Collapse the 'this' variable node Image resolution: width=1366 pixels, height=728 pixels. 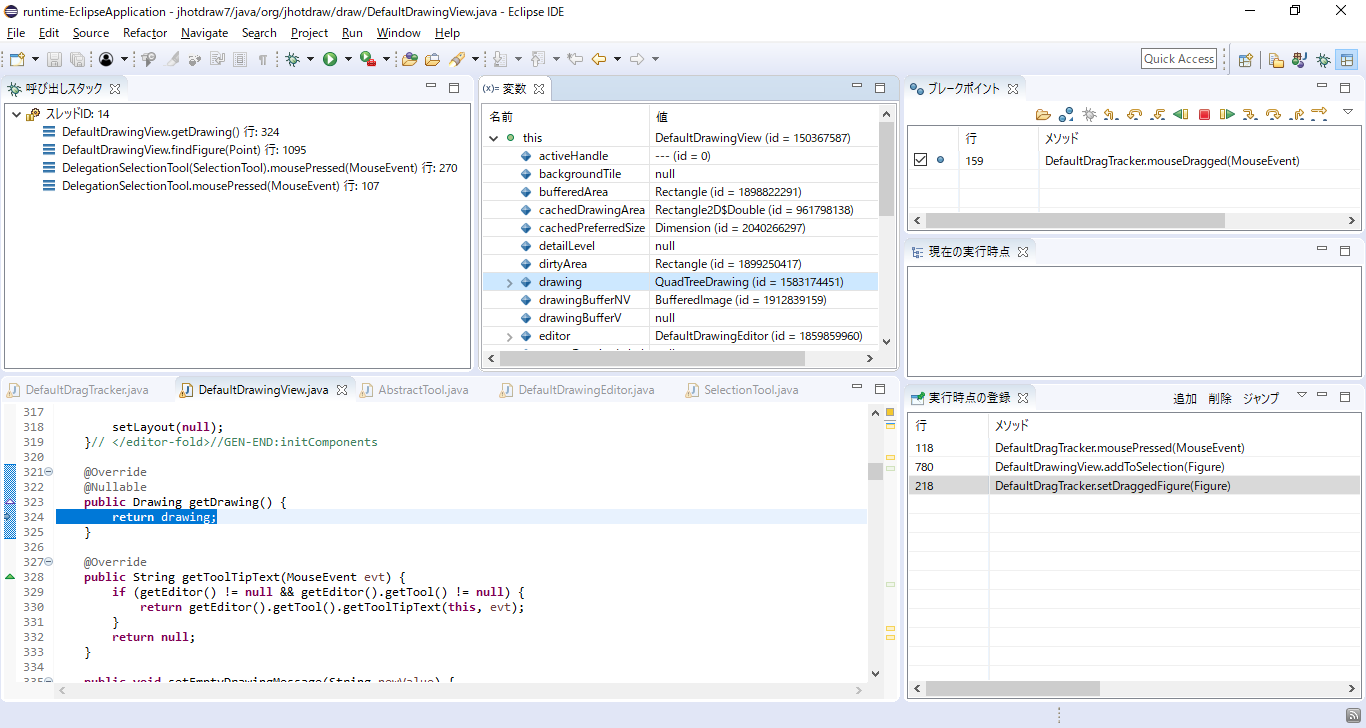tap(493, 138)
